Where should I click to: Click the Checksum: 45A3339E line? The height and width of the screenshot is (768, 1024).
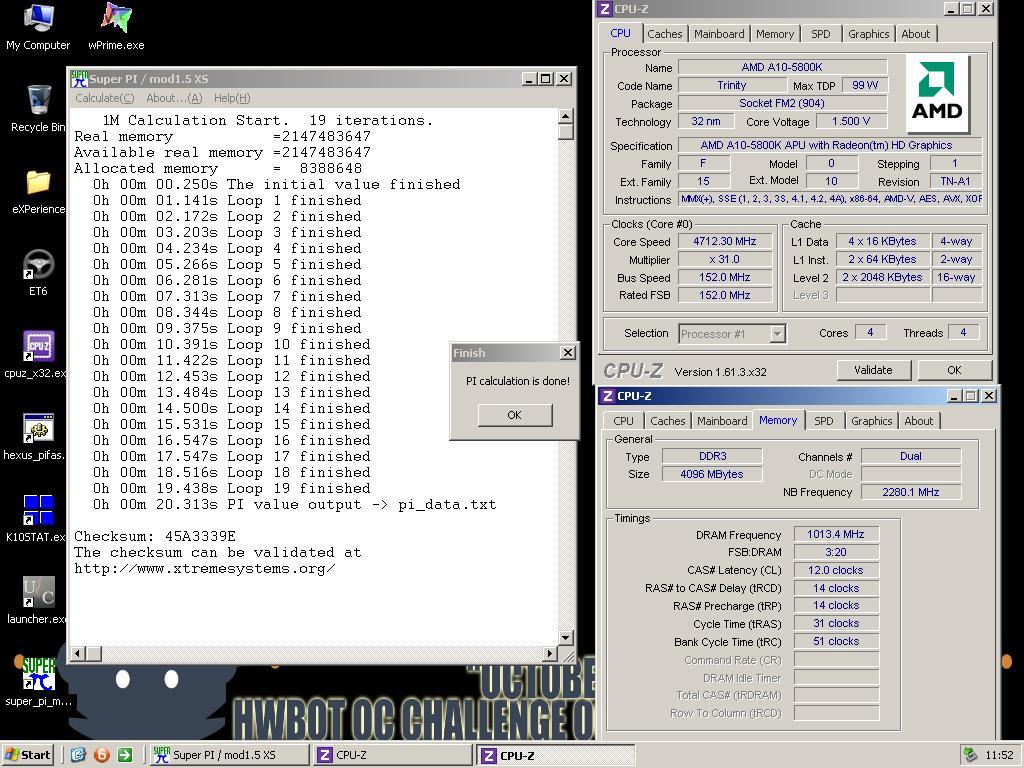[155, 536]
